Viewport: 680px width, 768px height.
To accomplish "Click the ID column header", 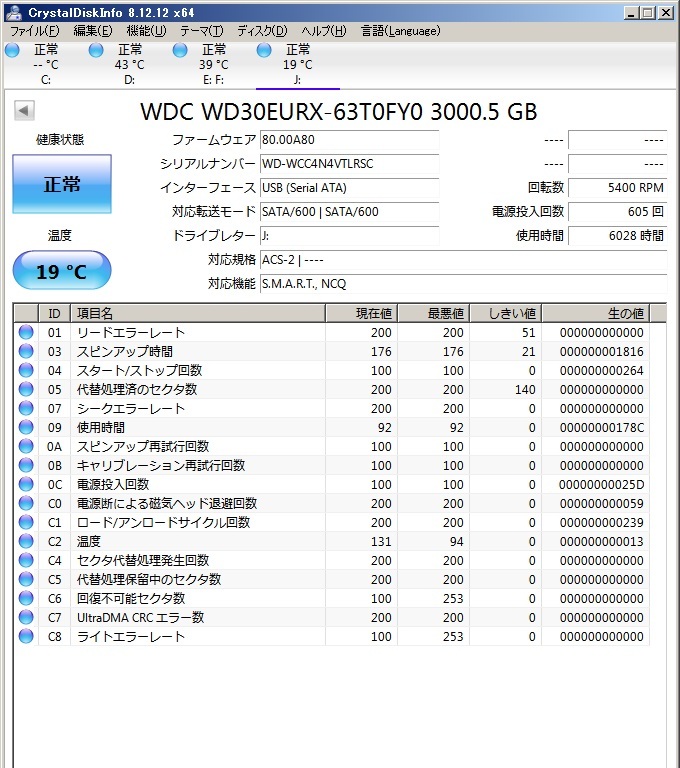I will 54,313.
